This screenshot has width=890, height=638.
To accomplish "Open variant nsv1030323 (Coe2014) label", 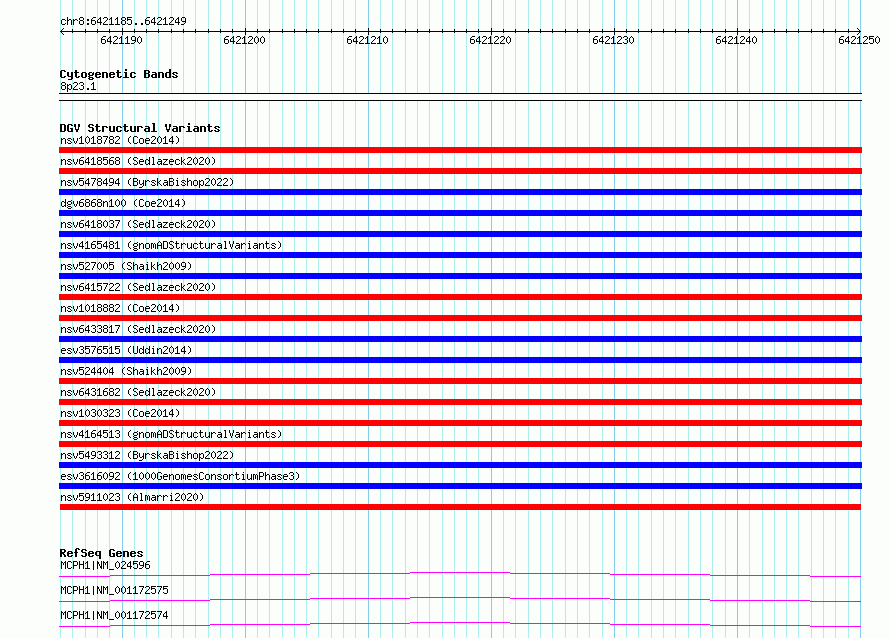I will coord(120,413).
